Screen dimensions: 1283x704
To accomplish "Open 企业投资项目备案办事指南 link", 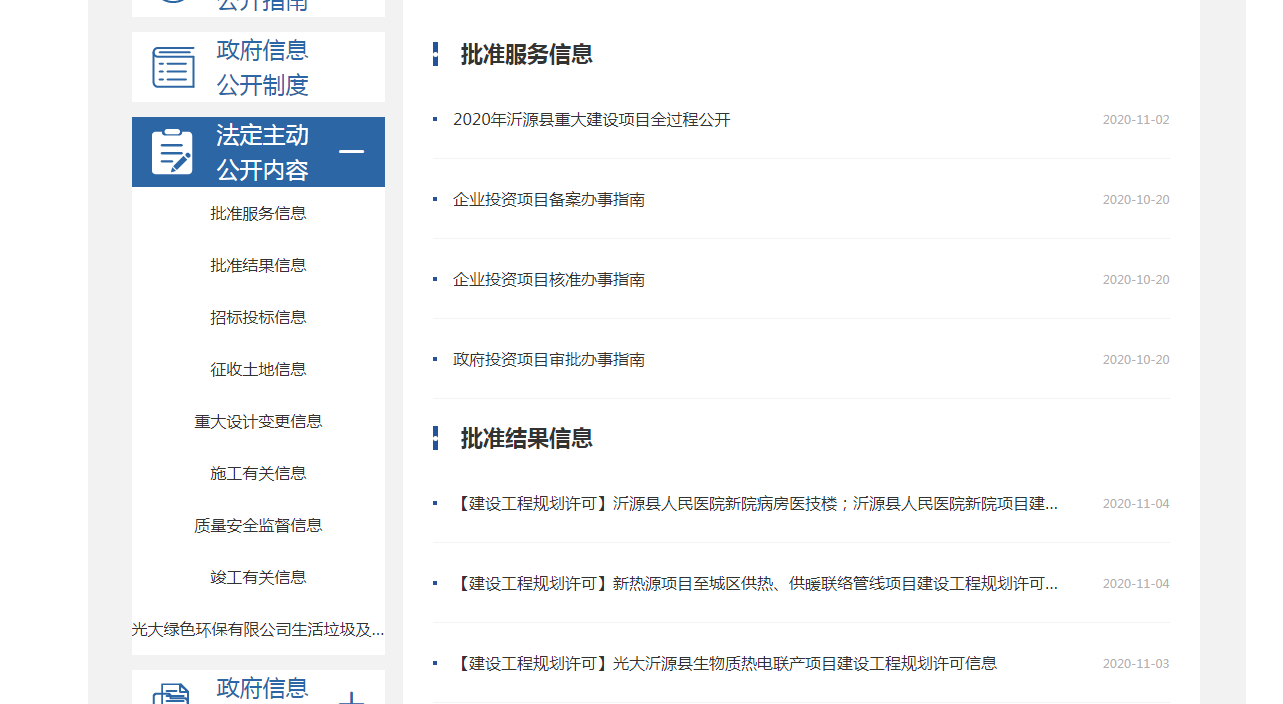I will (548, 200).
